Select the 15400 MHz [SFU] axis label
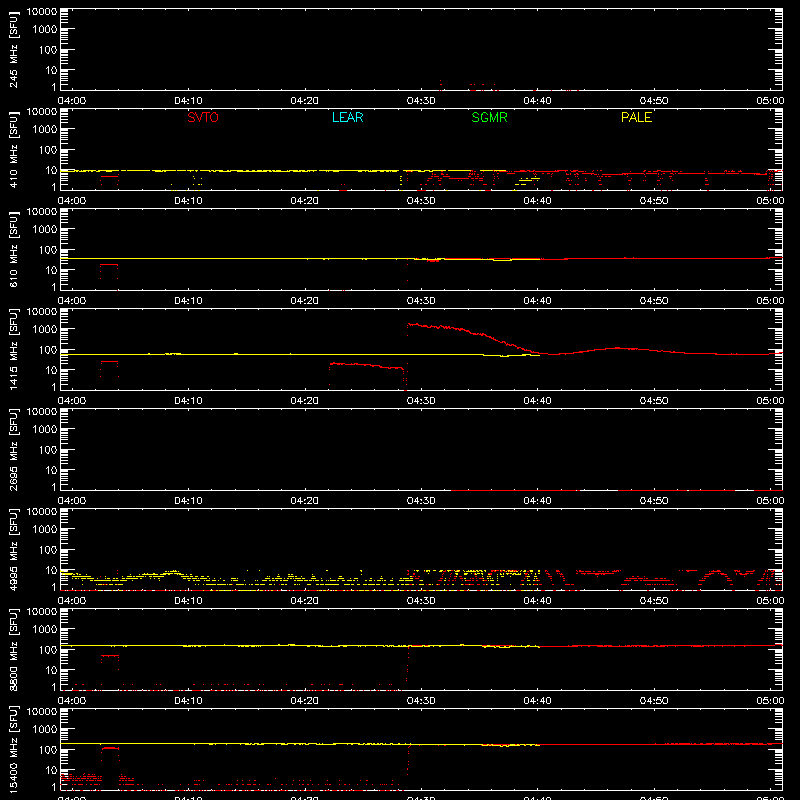Image resolution: width=800 pixels, height=800 pixels. point(13,750)
